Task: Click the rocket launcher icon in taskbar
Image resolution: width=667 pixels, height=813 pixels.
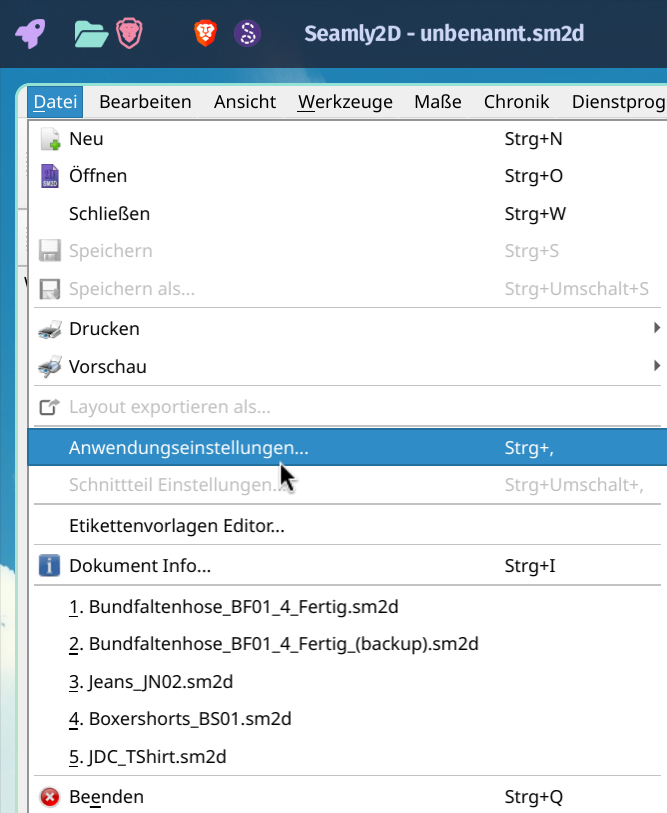Action: point(30,34)
